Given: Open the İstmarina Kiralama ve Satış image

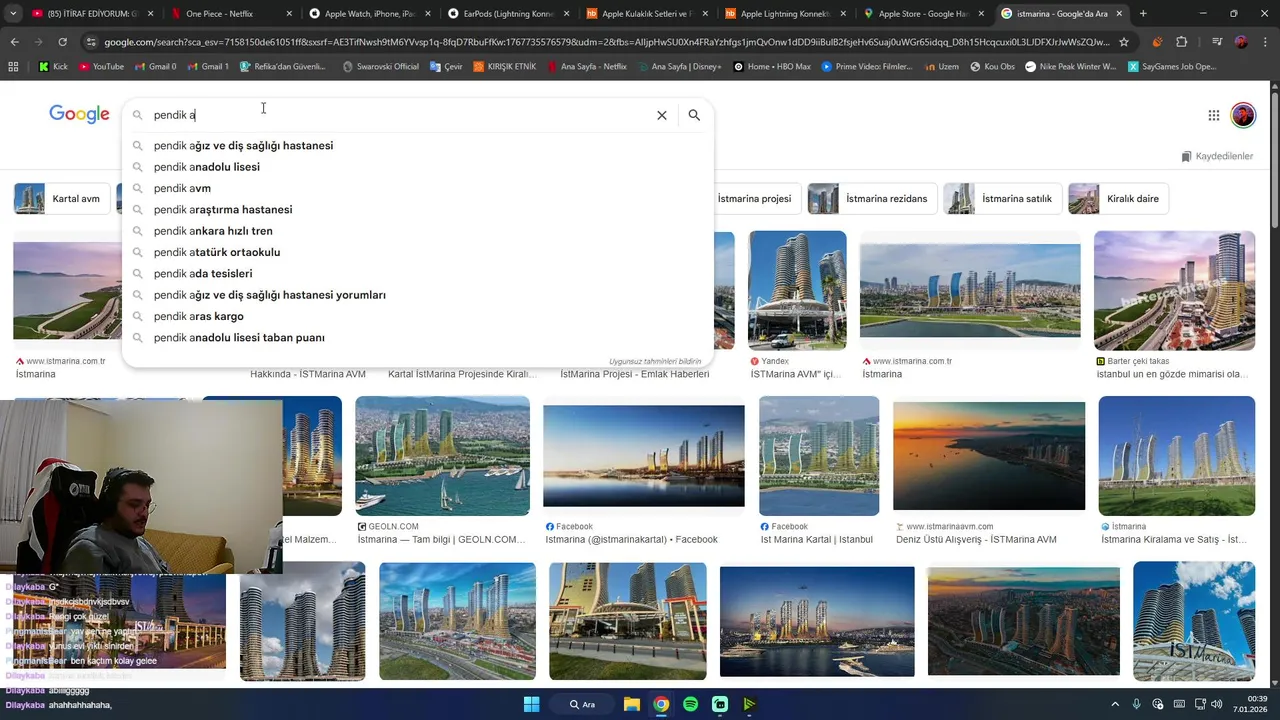Looking at the screenshot, I should tap(1177, 456).
